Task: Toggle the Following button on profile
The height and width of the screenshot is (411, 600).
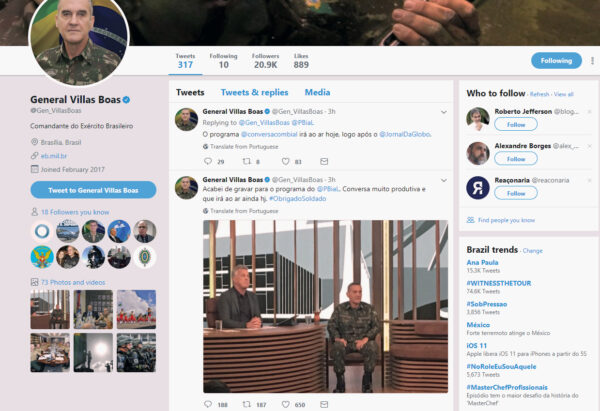Action: tap(556, 60)
